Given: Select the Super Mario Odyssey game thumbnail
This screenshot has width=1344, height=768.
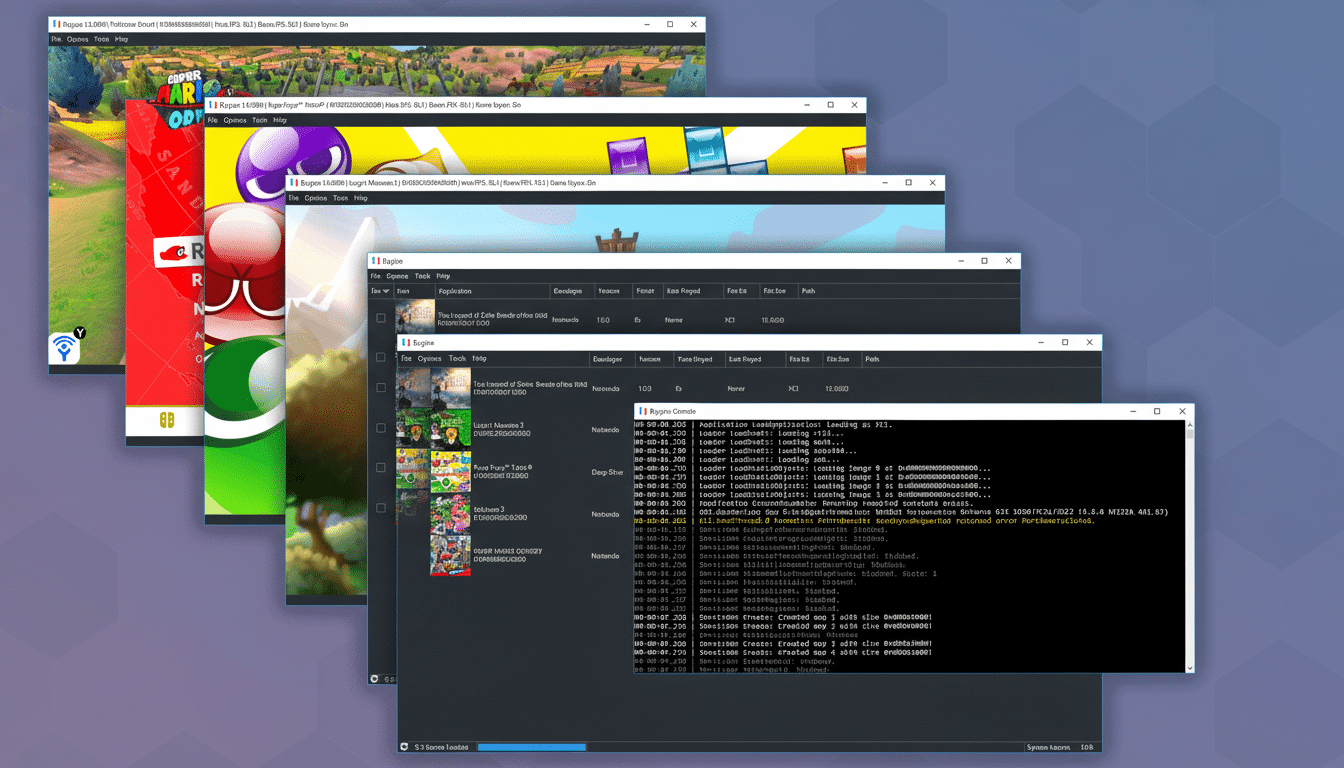Looking at the screenshot, I should point(450,555).
